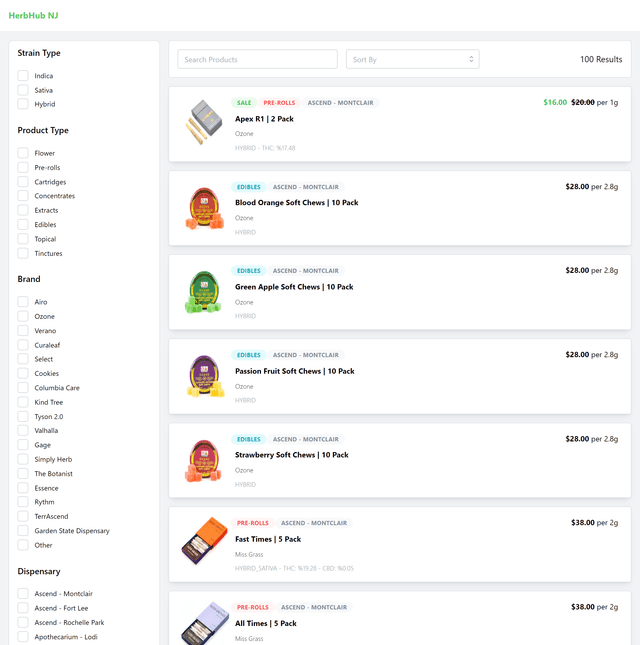This screenshot has width=640, height=645.
Task: Toggle the Select brand checkbox
Action: coord(23,359)
